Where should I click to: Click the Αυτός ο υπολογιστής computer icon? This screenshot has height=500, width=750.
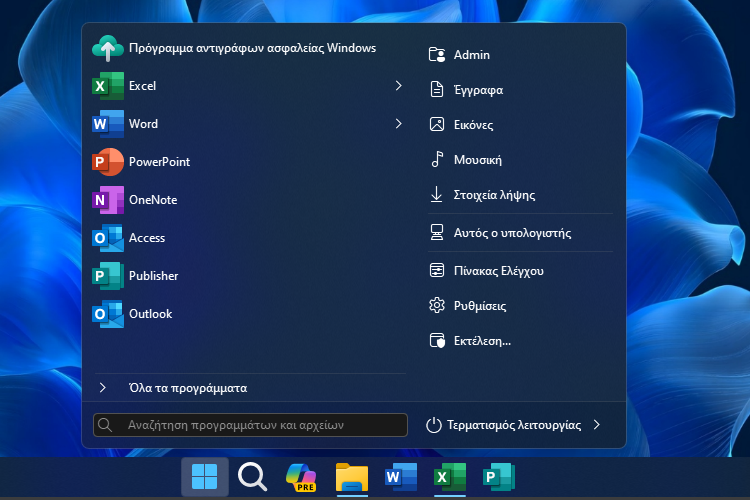pyautogui.click(x=437, y=233)
